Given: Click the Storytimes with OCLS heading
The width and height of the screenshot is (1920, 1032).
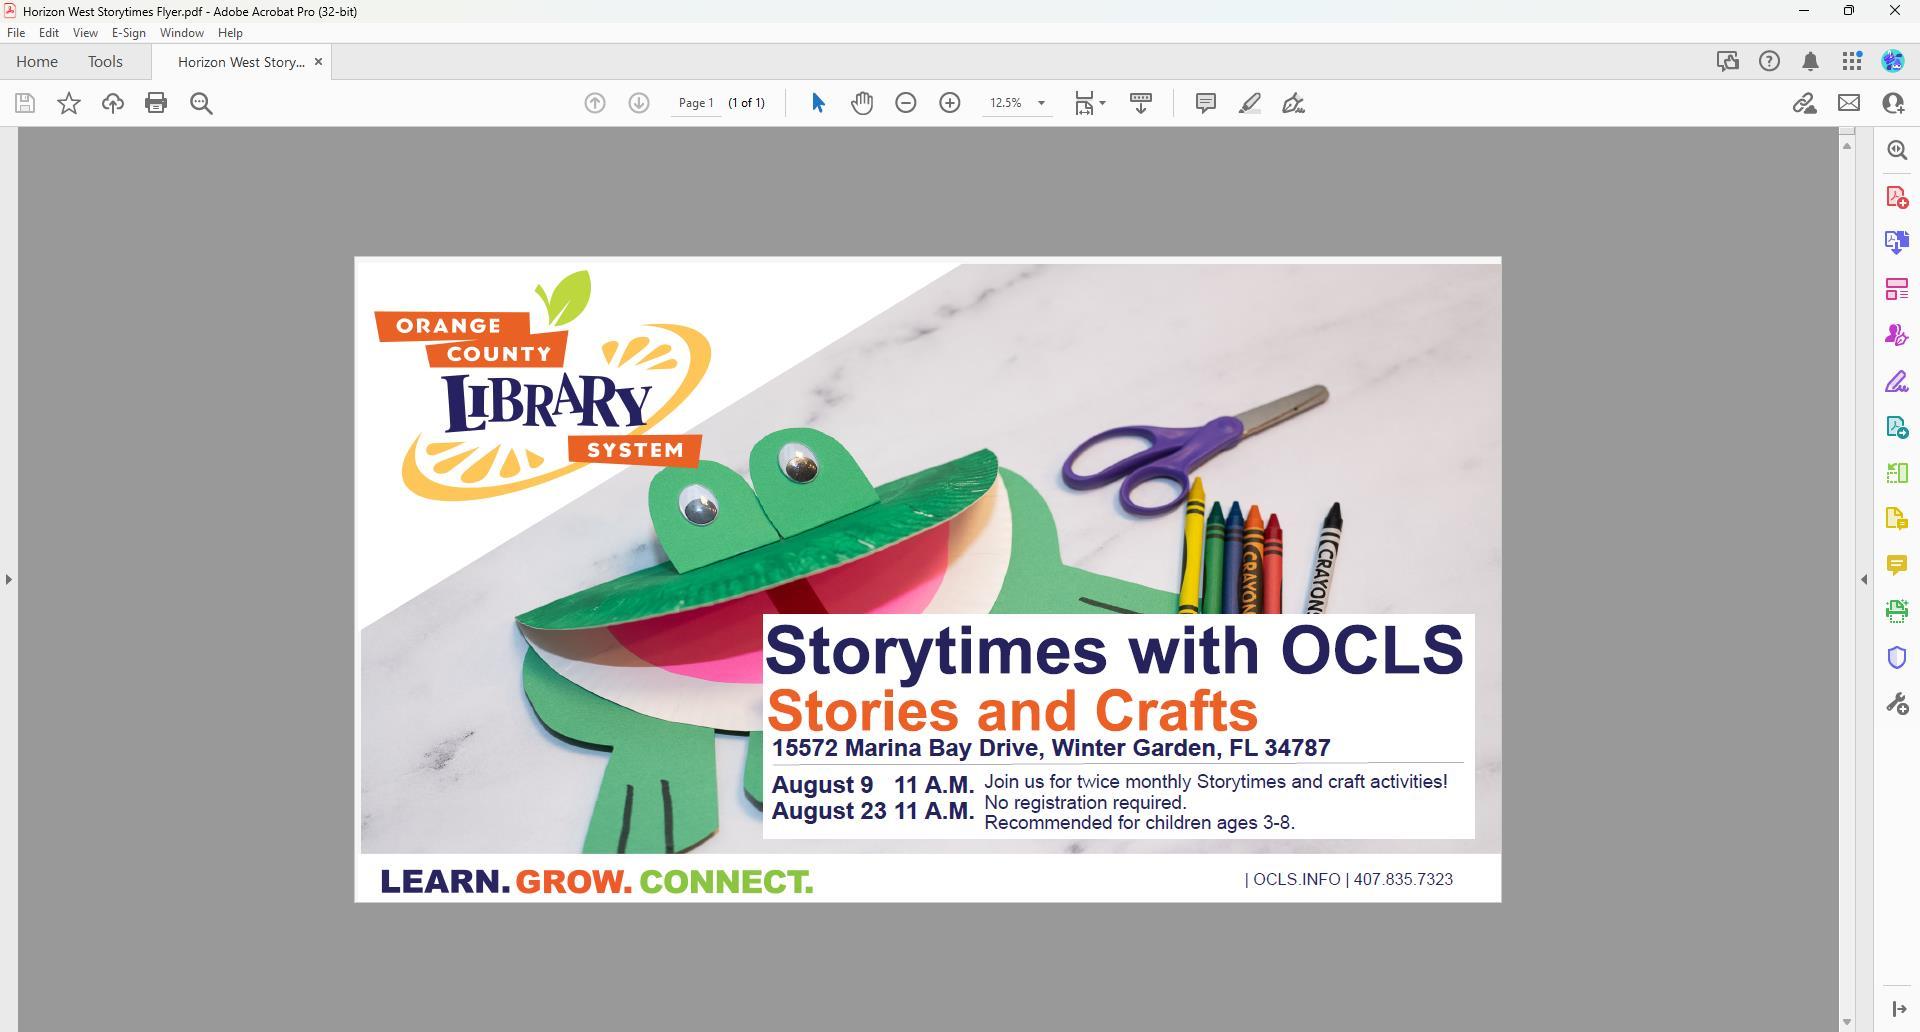Looking at the screenshot, I should point(1114,650).
